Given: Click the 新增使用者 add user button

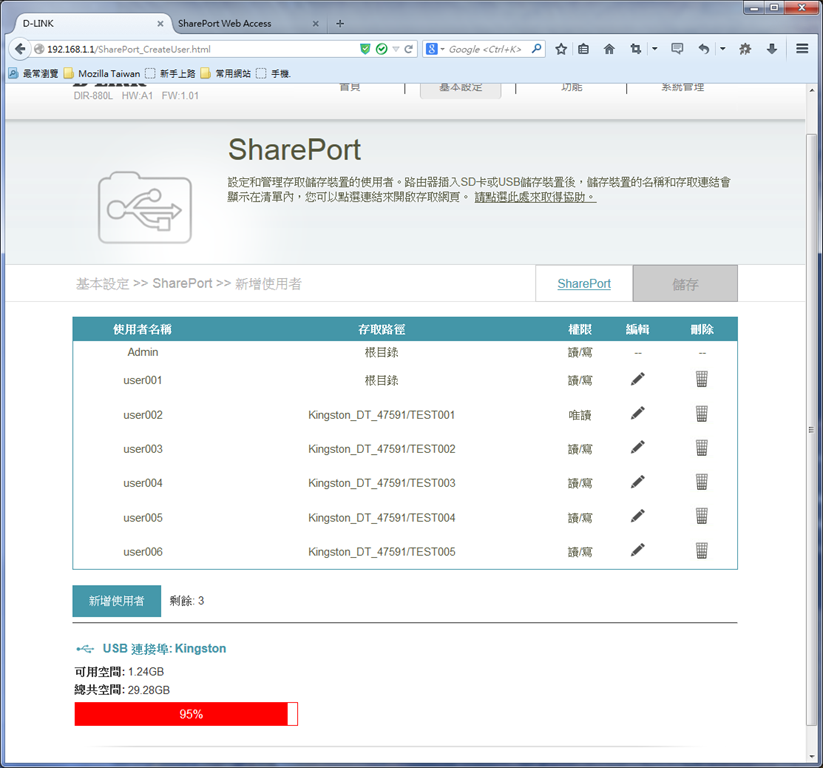Looking at the screenshot, I should (x=117, y=601).
